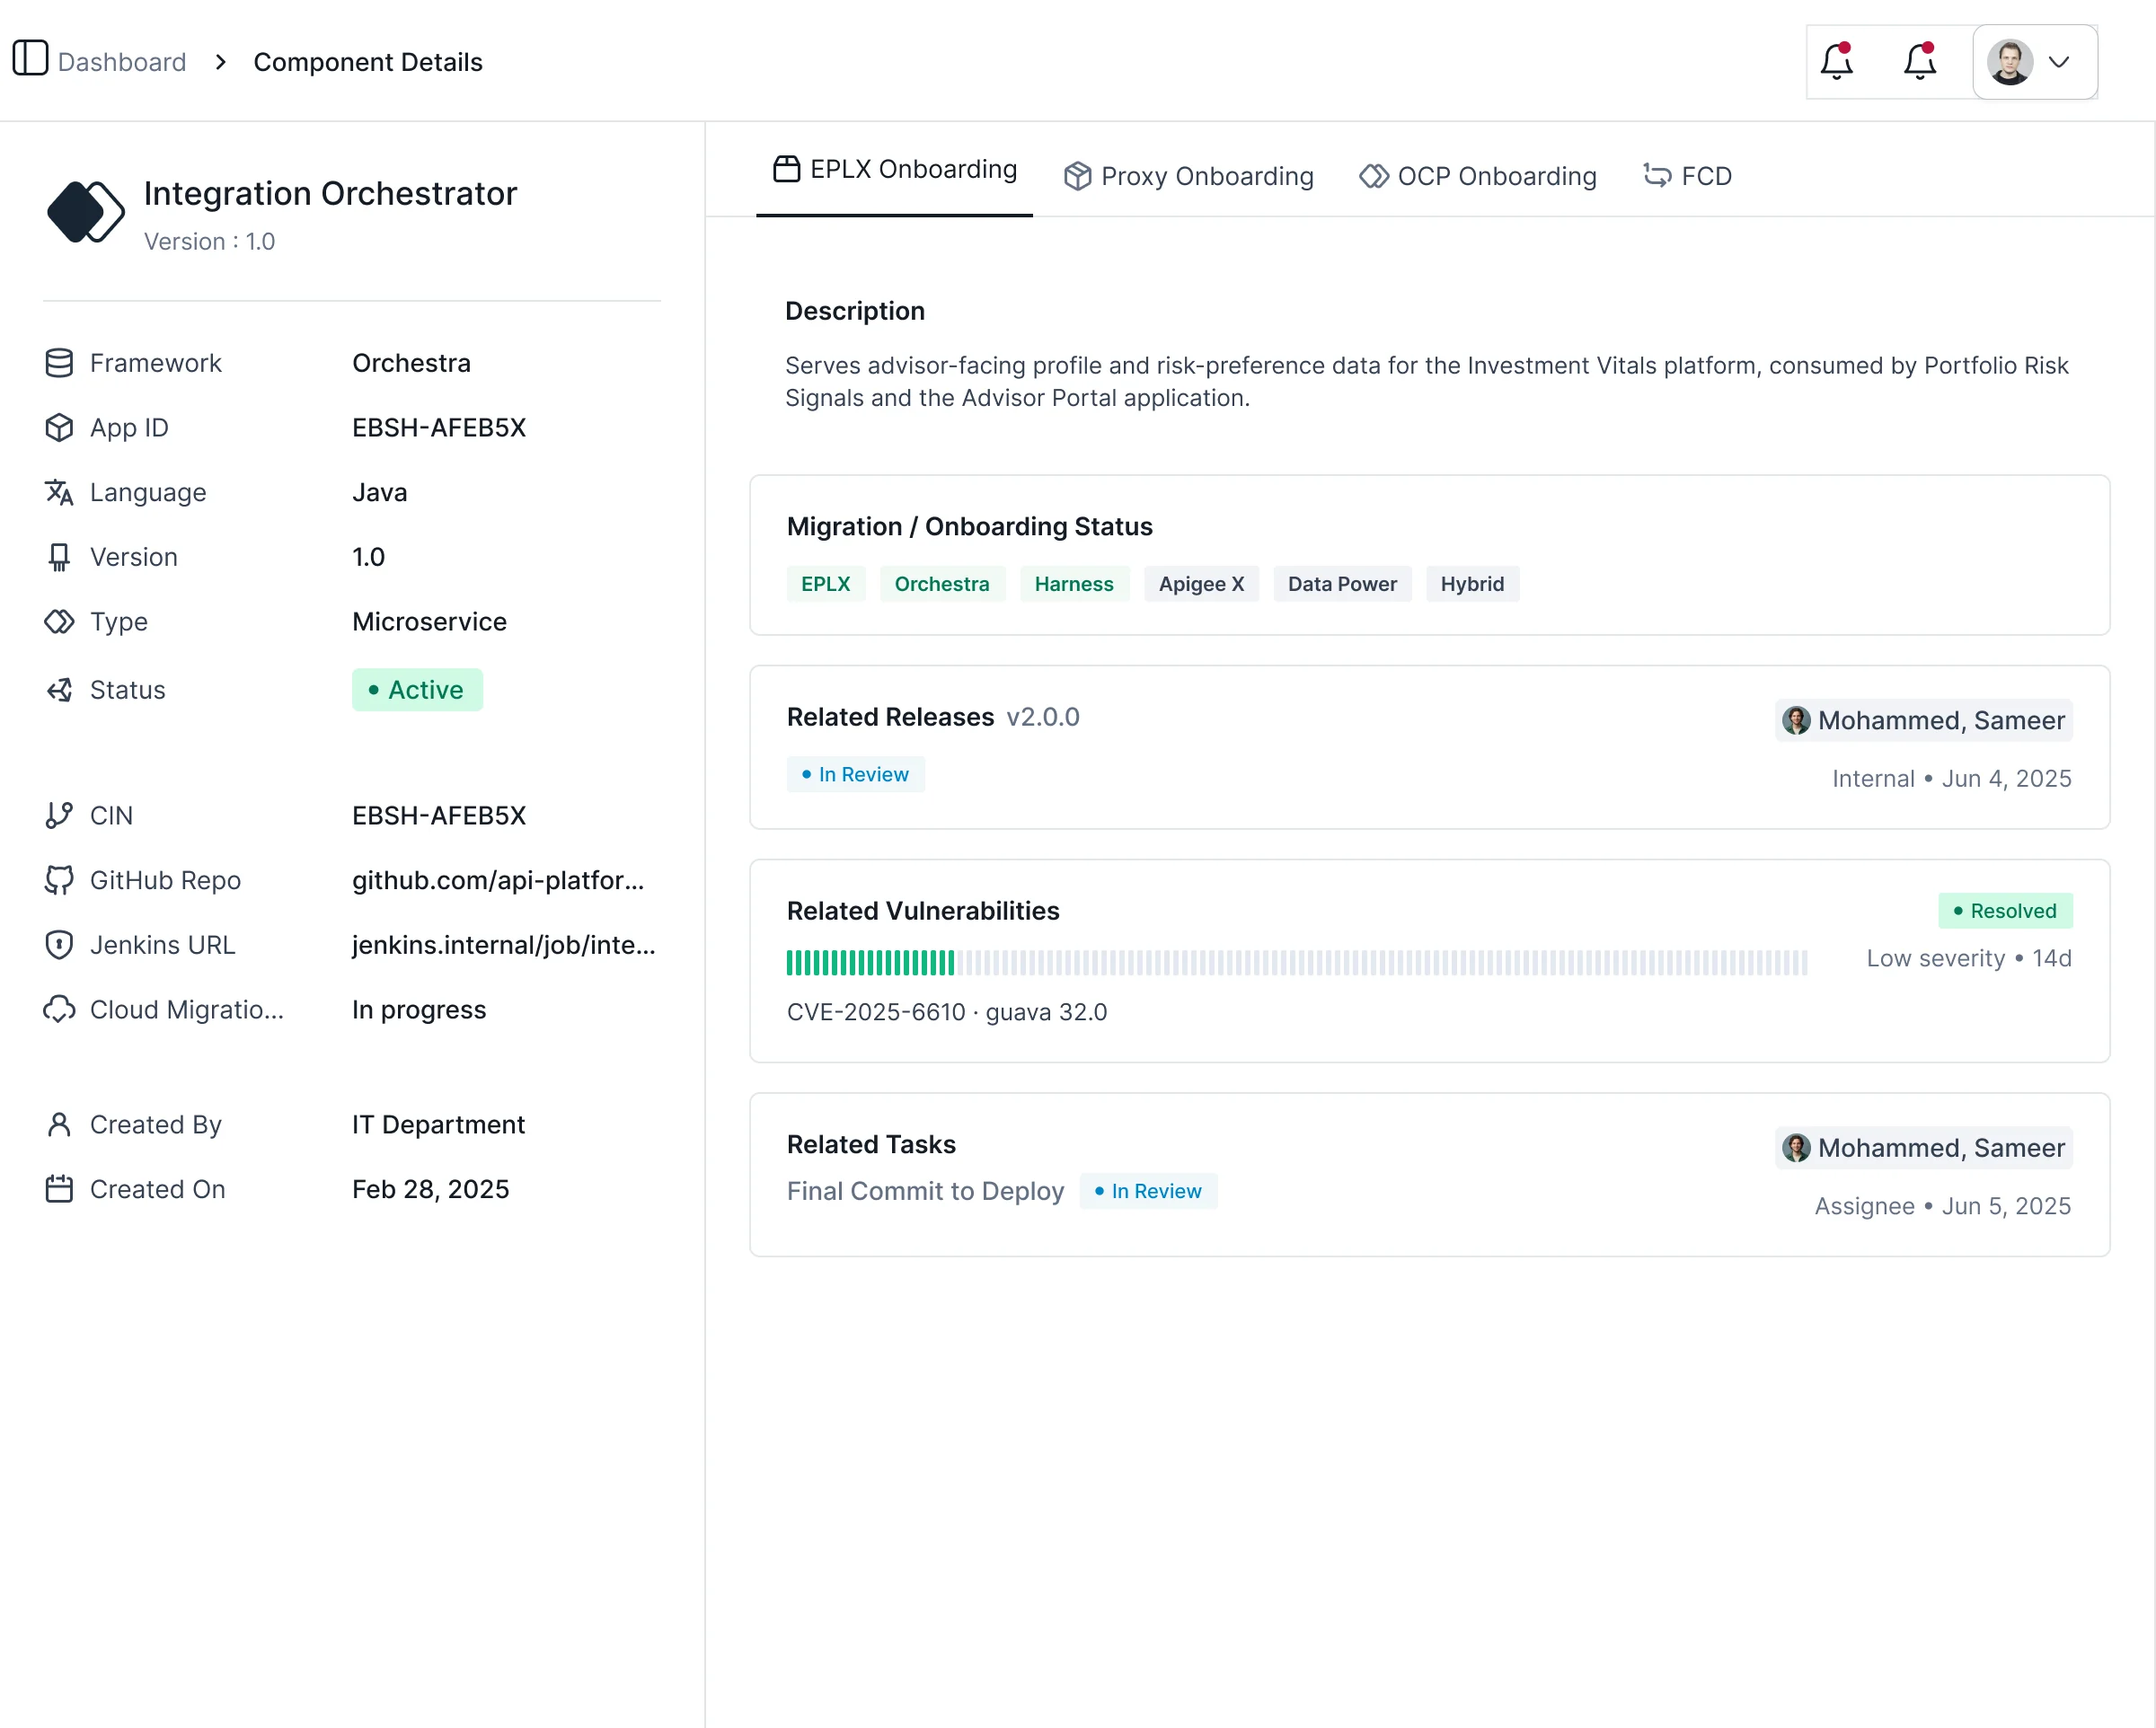
Task: Open the user avatar menu
Action: [x=2034, y=62]
